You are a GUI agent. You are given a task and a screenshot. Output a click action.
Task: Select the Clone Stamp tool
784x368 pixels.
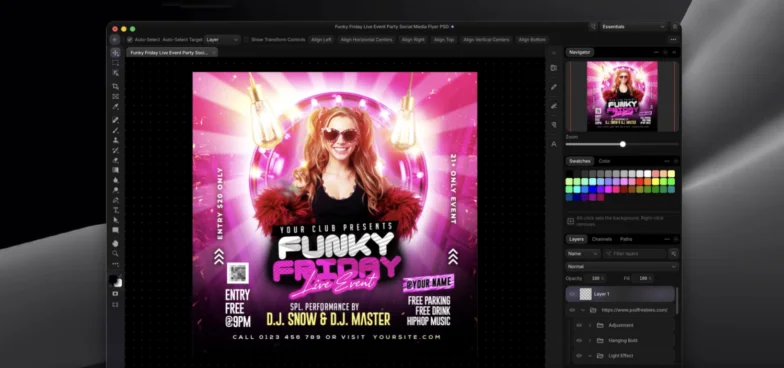point(116,140)
